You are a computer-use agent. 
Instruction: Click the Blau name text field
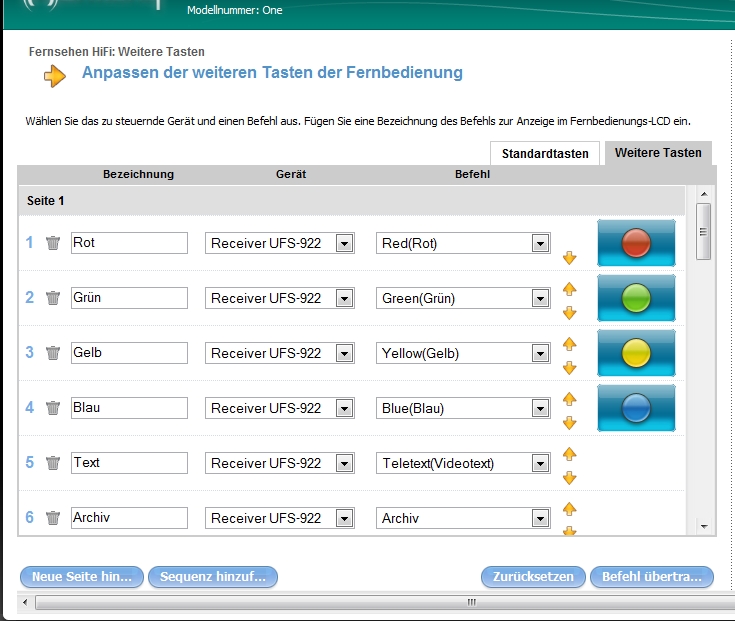click(129, 408)
